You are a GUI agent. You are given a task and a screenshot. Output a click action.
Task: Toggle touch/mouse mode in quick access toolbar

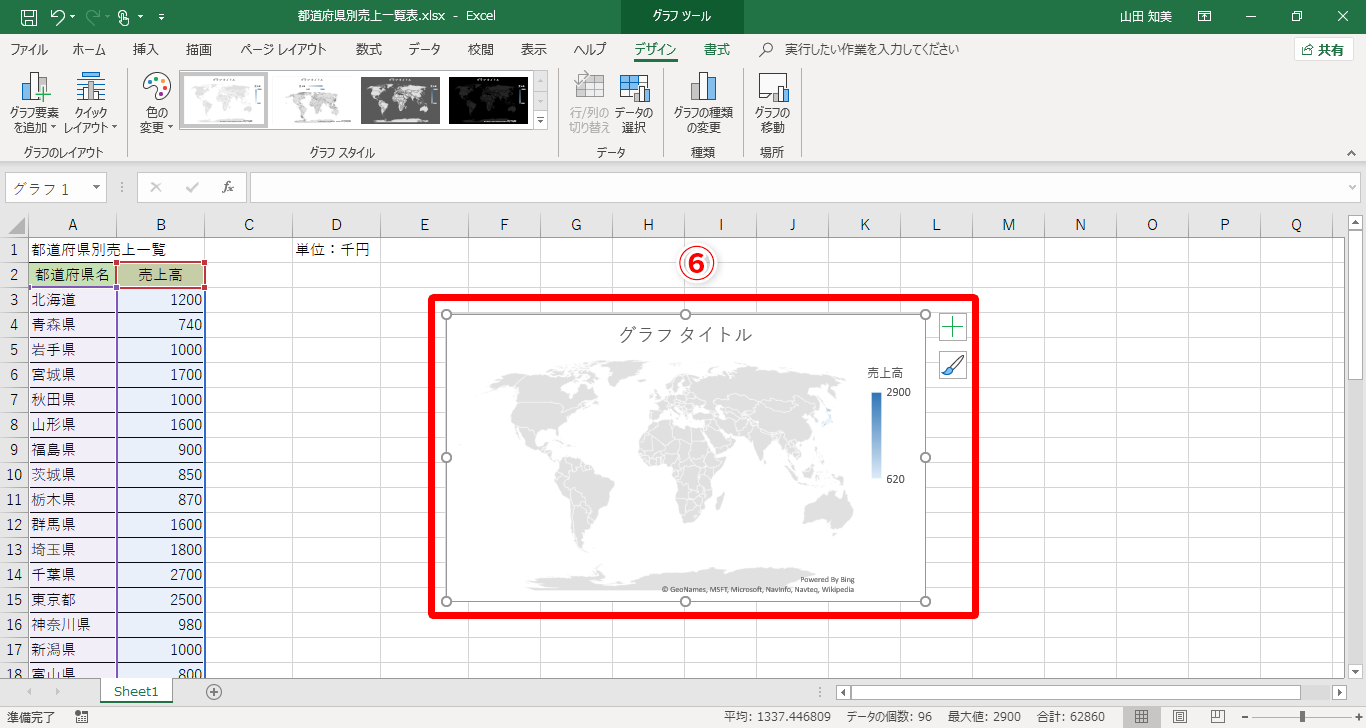click(x=123, y=17)
